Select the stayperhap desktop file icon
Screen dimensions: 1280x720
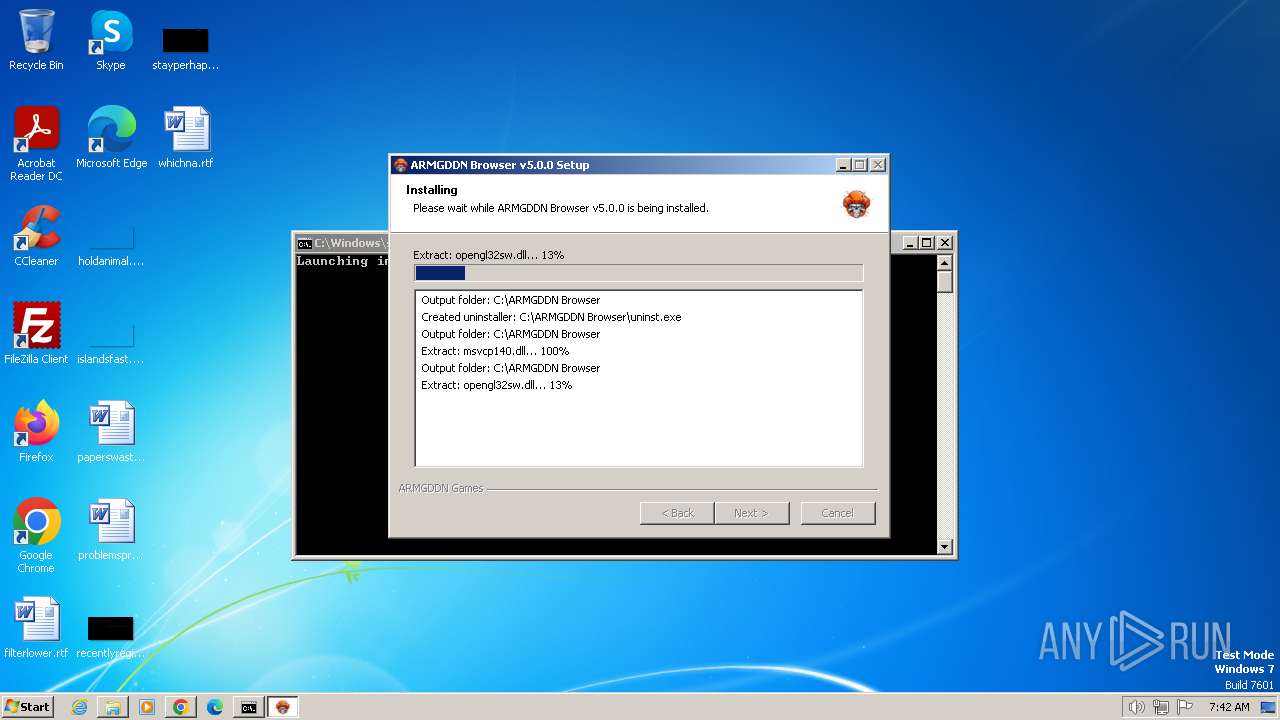coord(185,48)
